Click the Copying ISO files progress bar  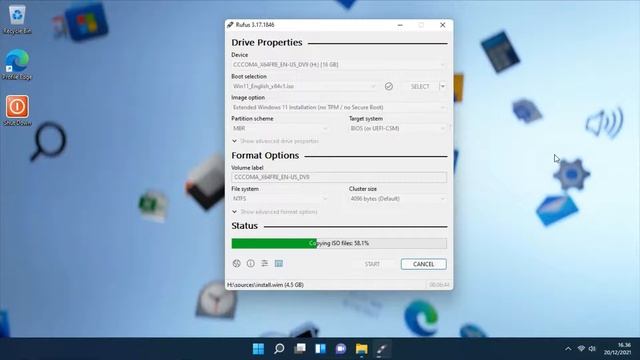339,243
